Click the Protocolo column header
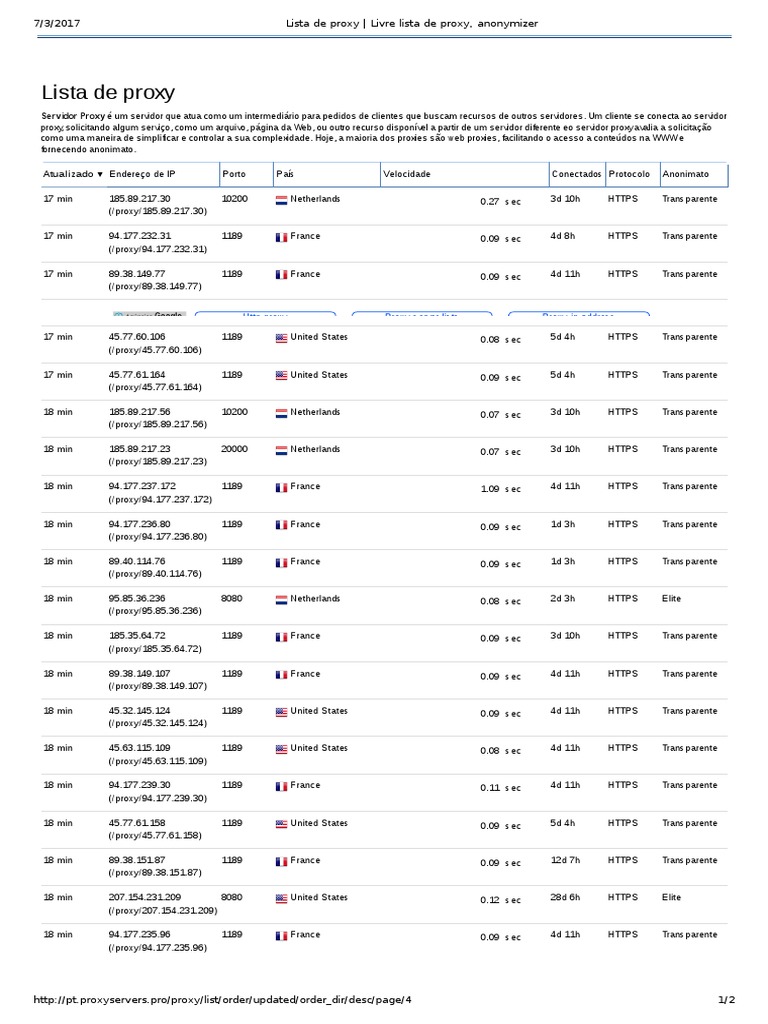The image size is (768, 1024). 629,174
